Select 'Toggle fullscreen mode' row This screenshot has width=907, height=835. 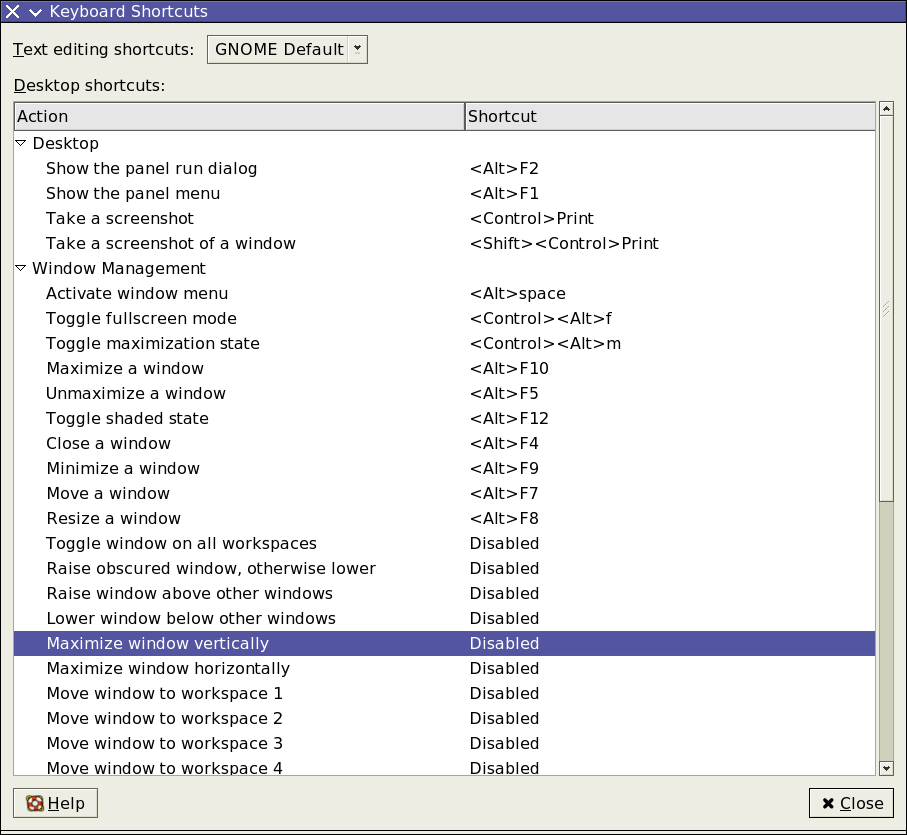coord(444,318)
